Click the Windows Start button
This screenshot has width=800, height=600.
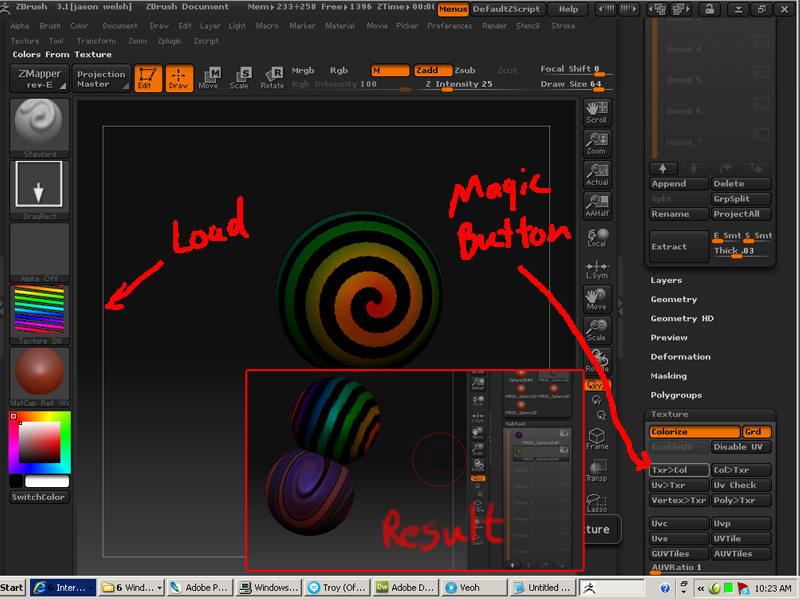13,588
